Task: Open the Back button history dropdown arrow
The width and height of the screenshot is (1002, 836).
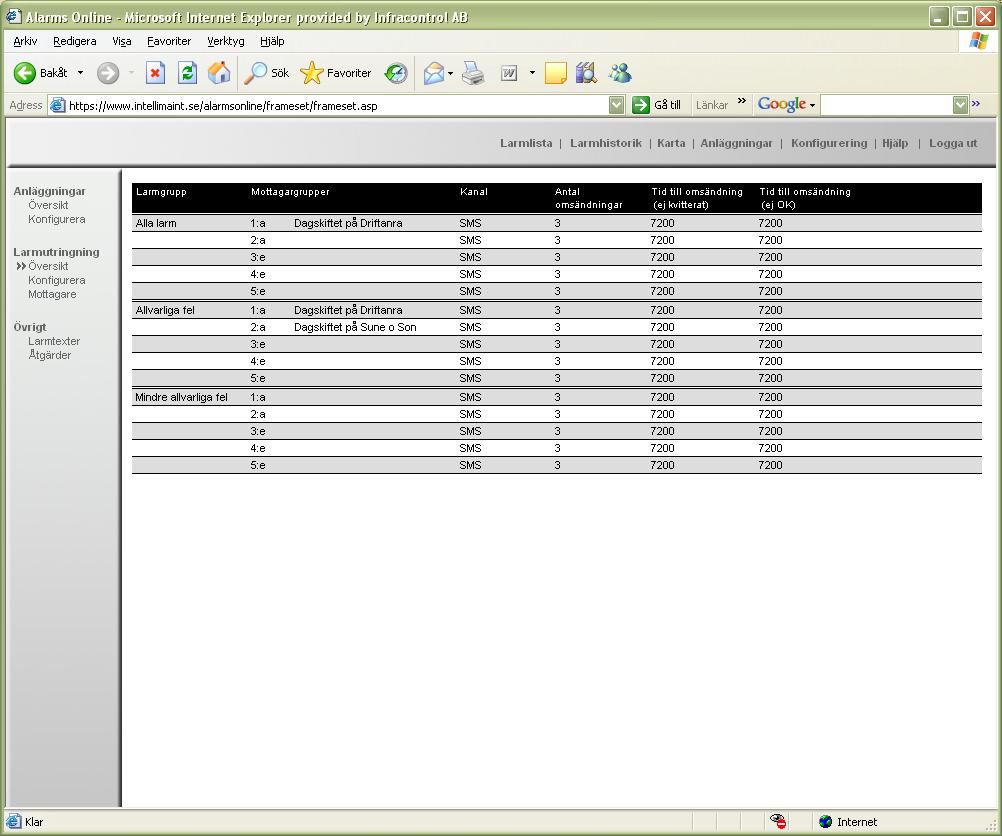Action: point(81,73)
